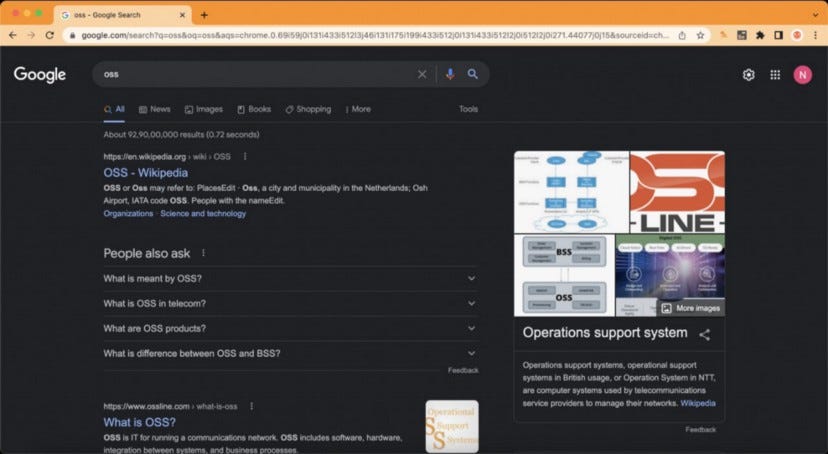828x454 pixels.
Task: Submit search with the magnifier icon
Action: [473, 74]
